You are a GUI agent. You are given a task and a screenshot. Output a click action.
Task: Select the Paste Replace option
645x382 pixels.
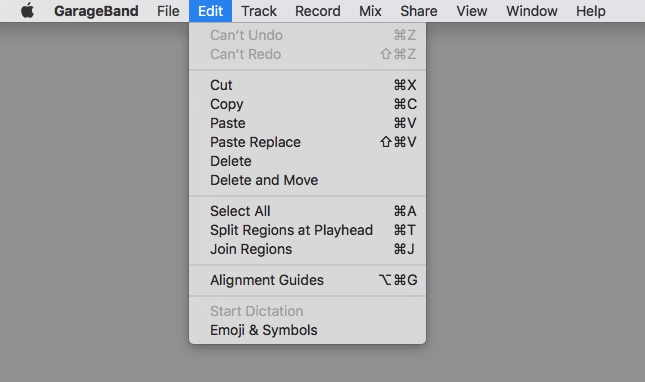(307, 142)
